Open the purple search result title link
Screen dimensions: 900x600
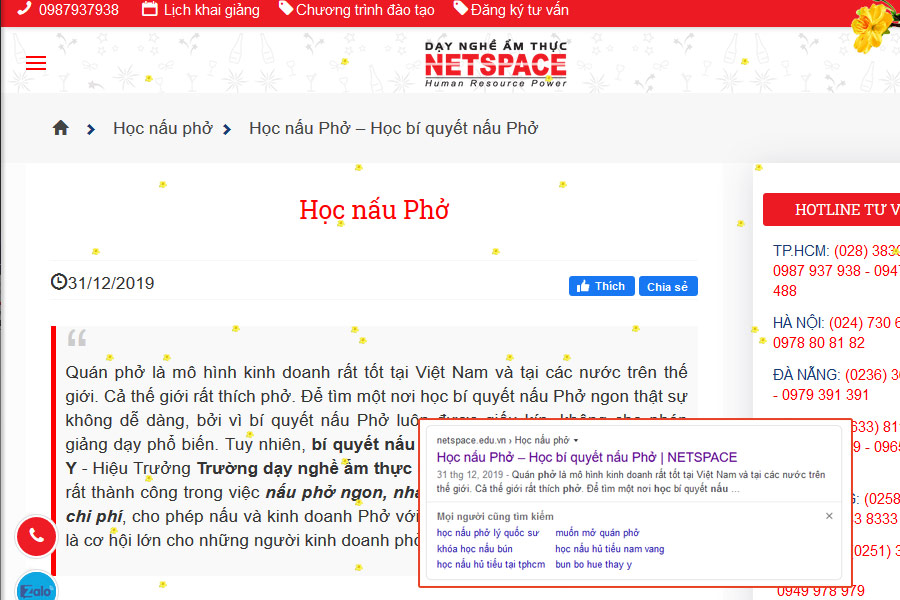pyautogui.click(x=587, y=457)
